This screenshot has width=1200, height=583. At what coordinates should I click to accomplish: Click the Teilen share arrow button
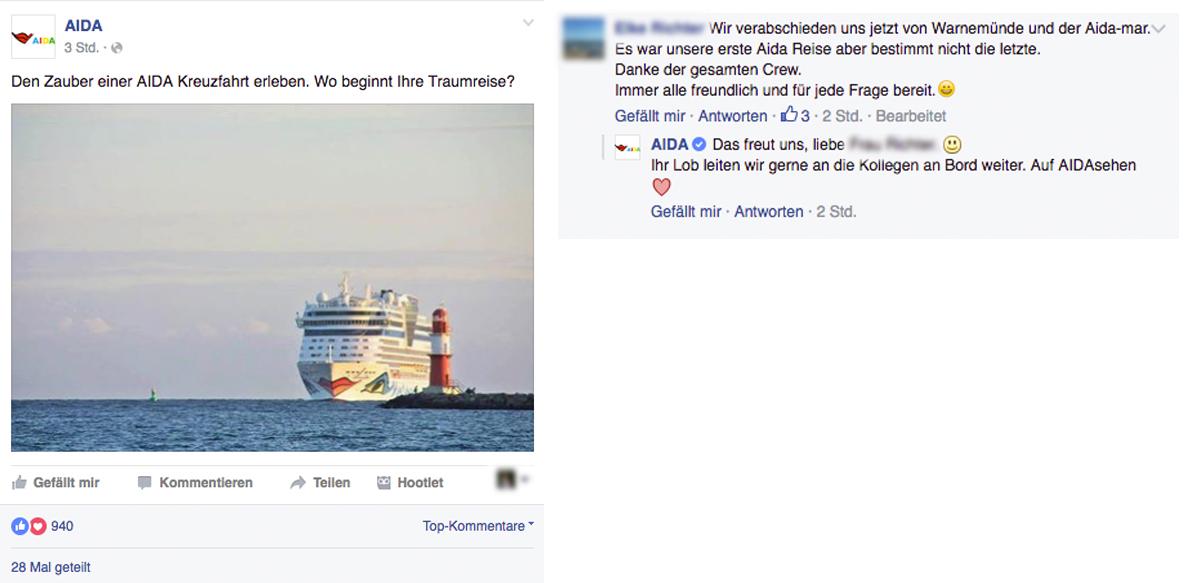pos(320,483)
